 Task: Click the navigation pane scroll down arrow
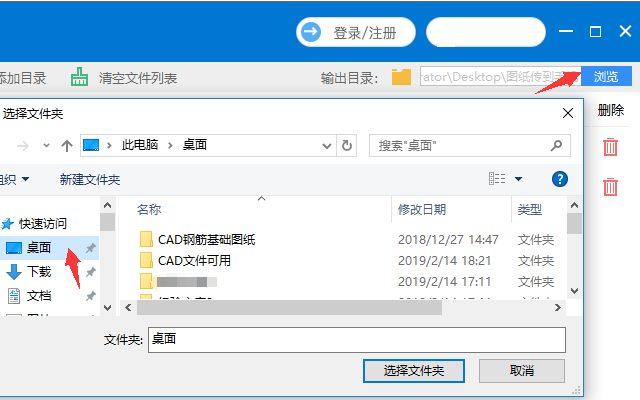(x=108, y=307)
